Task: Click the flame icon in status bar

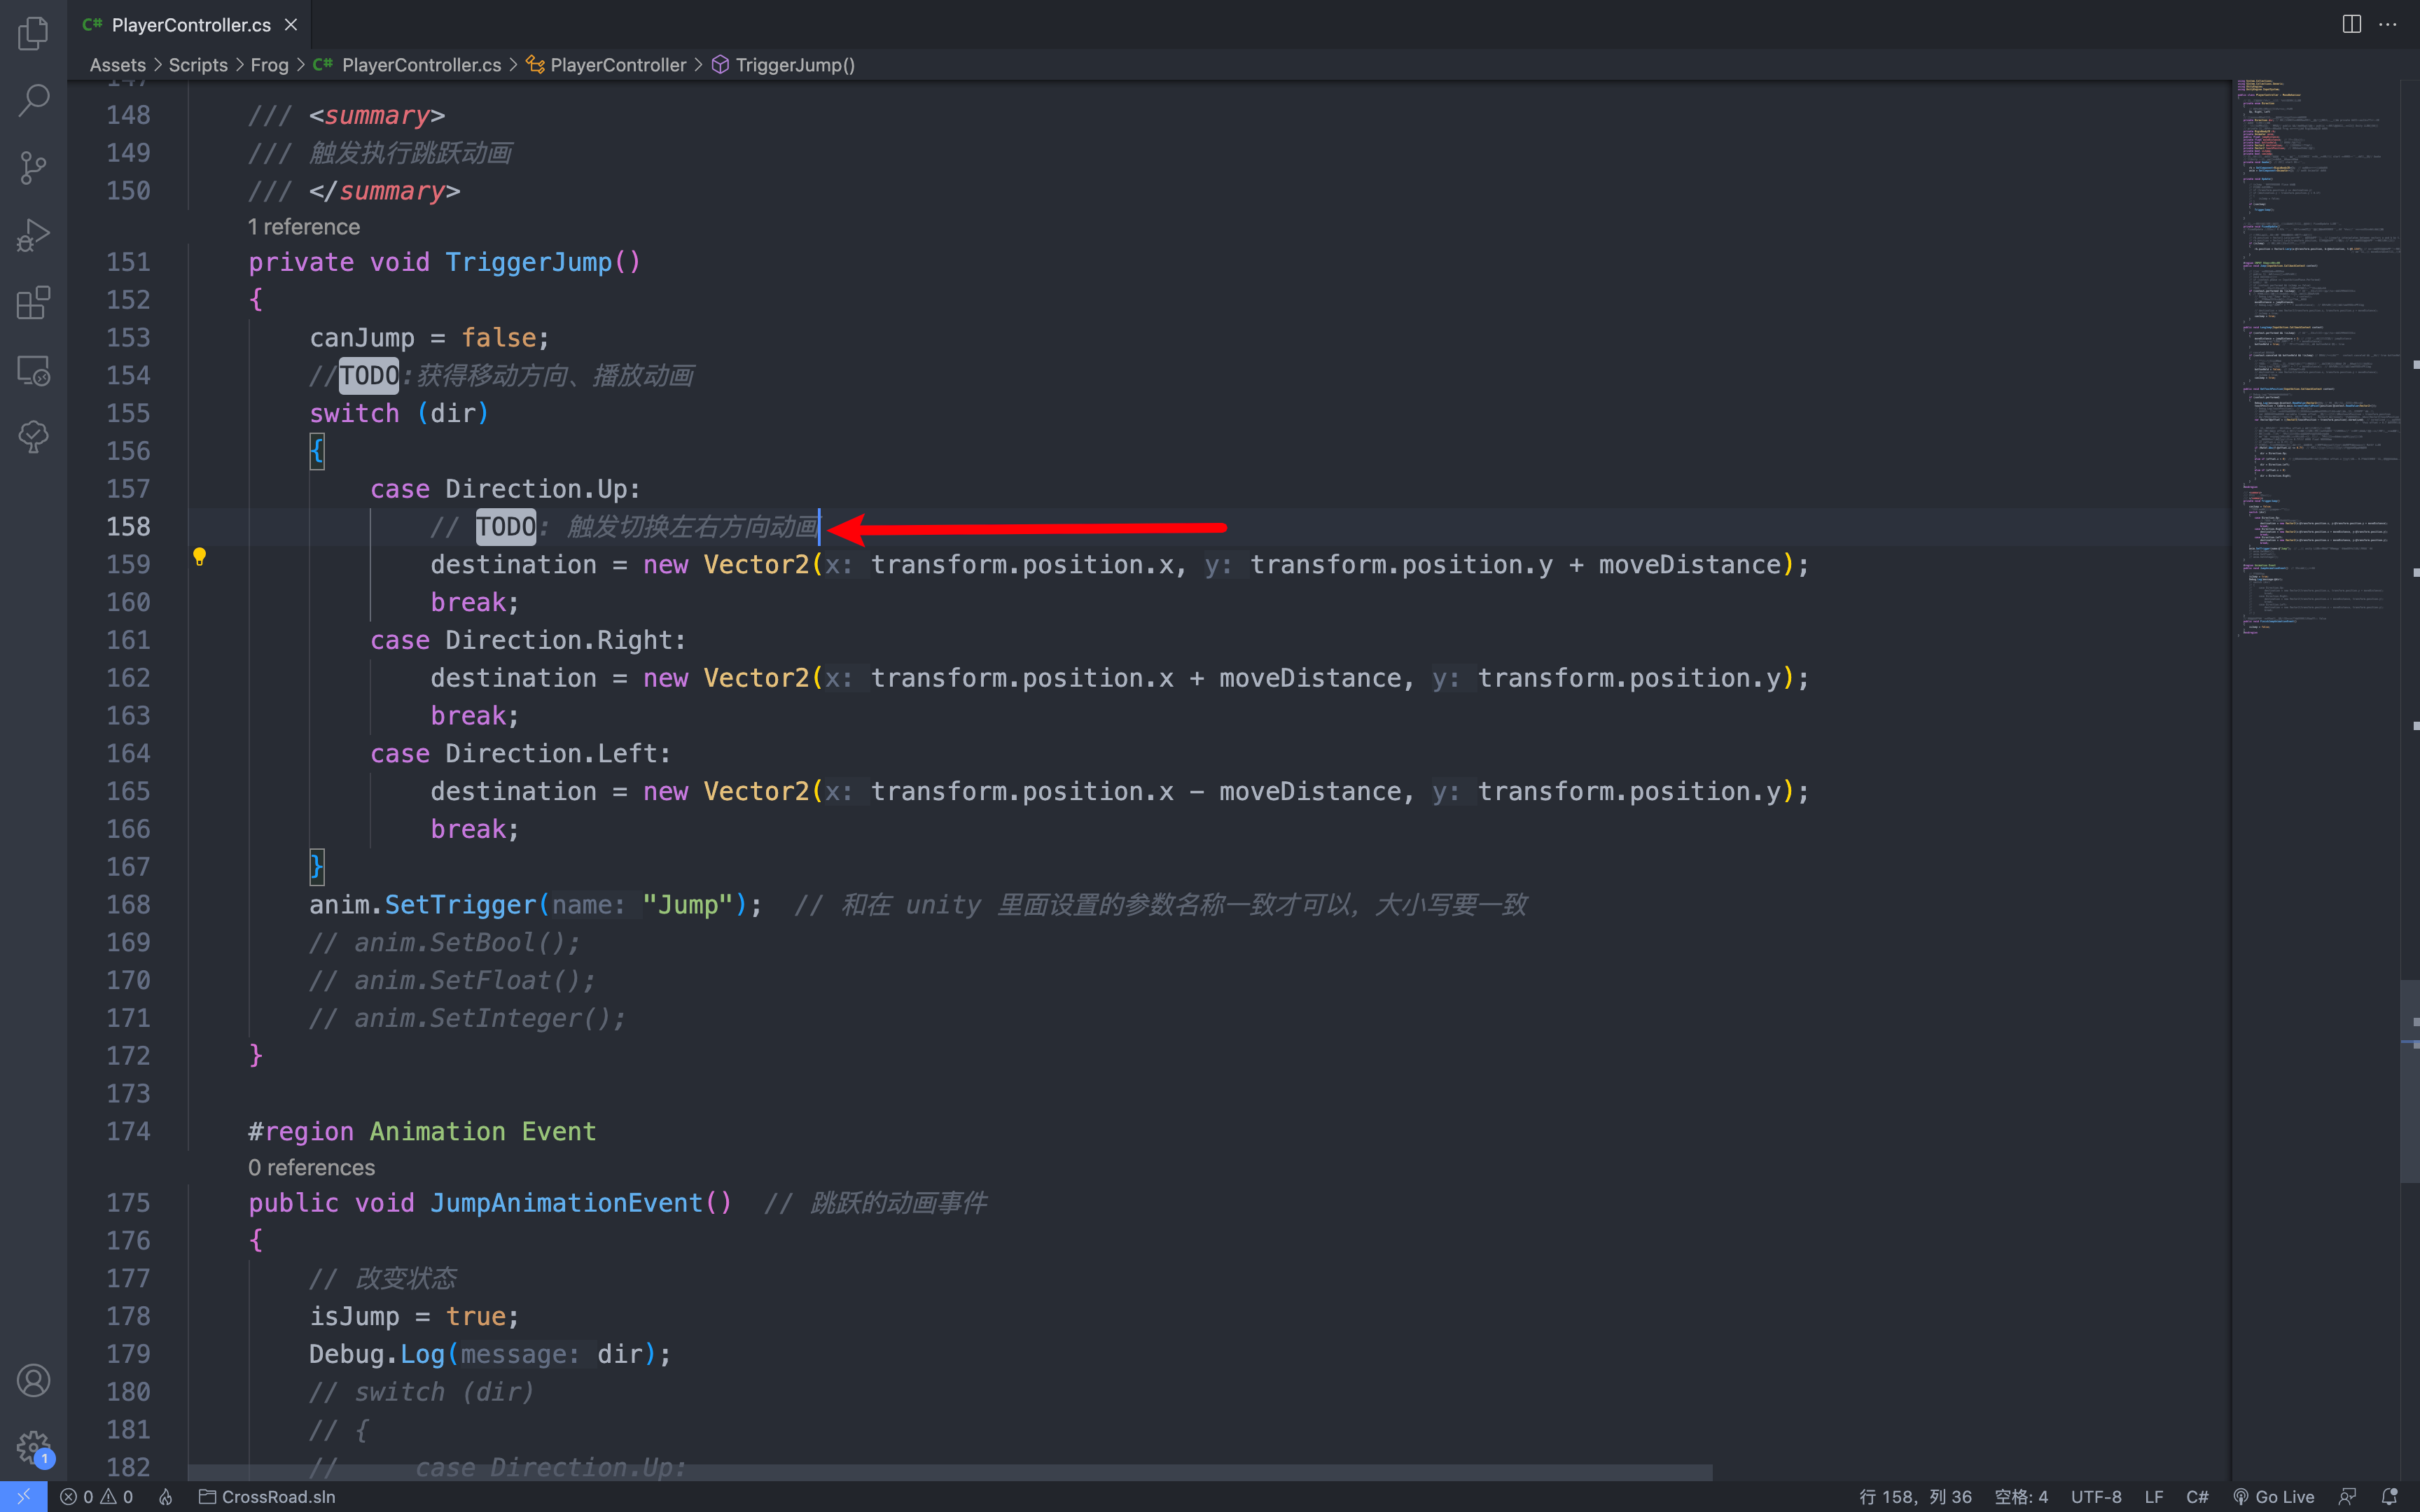Action: tap(166, 1497)
